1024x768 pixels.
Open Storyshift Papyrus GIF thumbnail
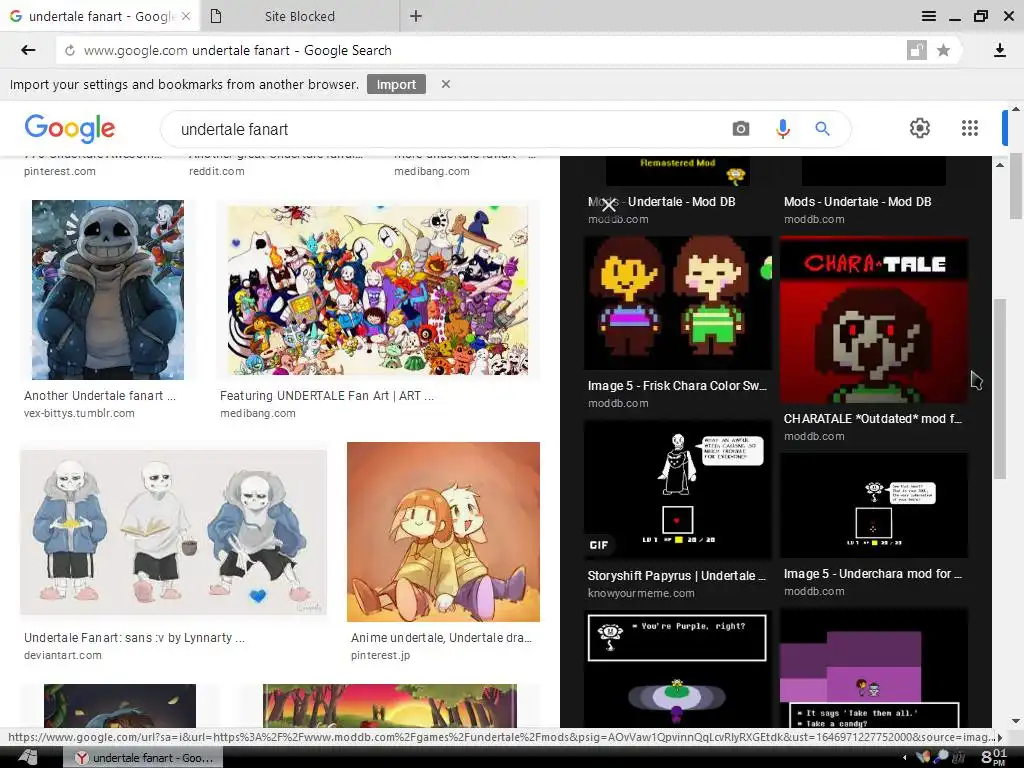pyautogui.click(x=677, y=490)
